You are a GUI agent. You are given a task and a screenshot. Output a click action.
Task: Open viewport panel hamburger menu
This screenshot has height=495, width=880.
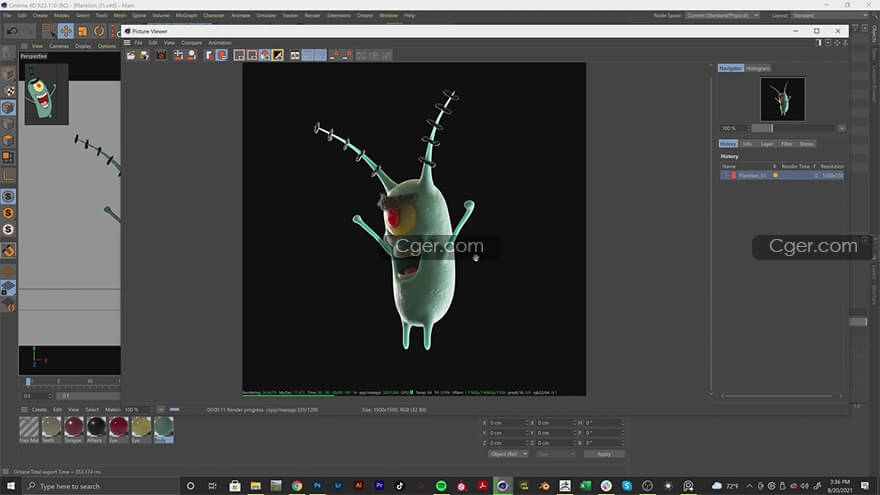coord(24,46)
